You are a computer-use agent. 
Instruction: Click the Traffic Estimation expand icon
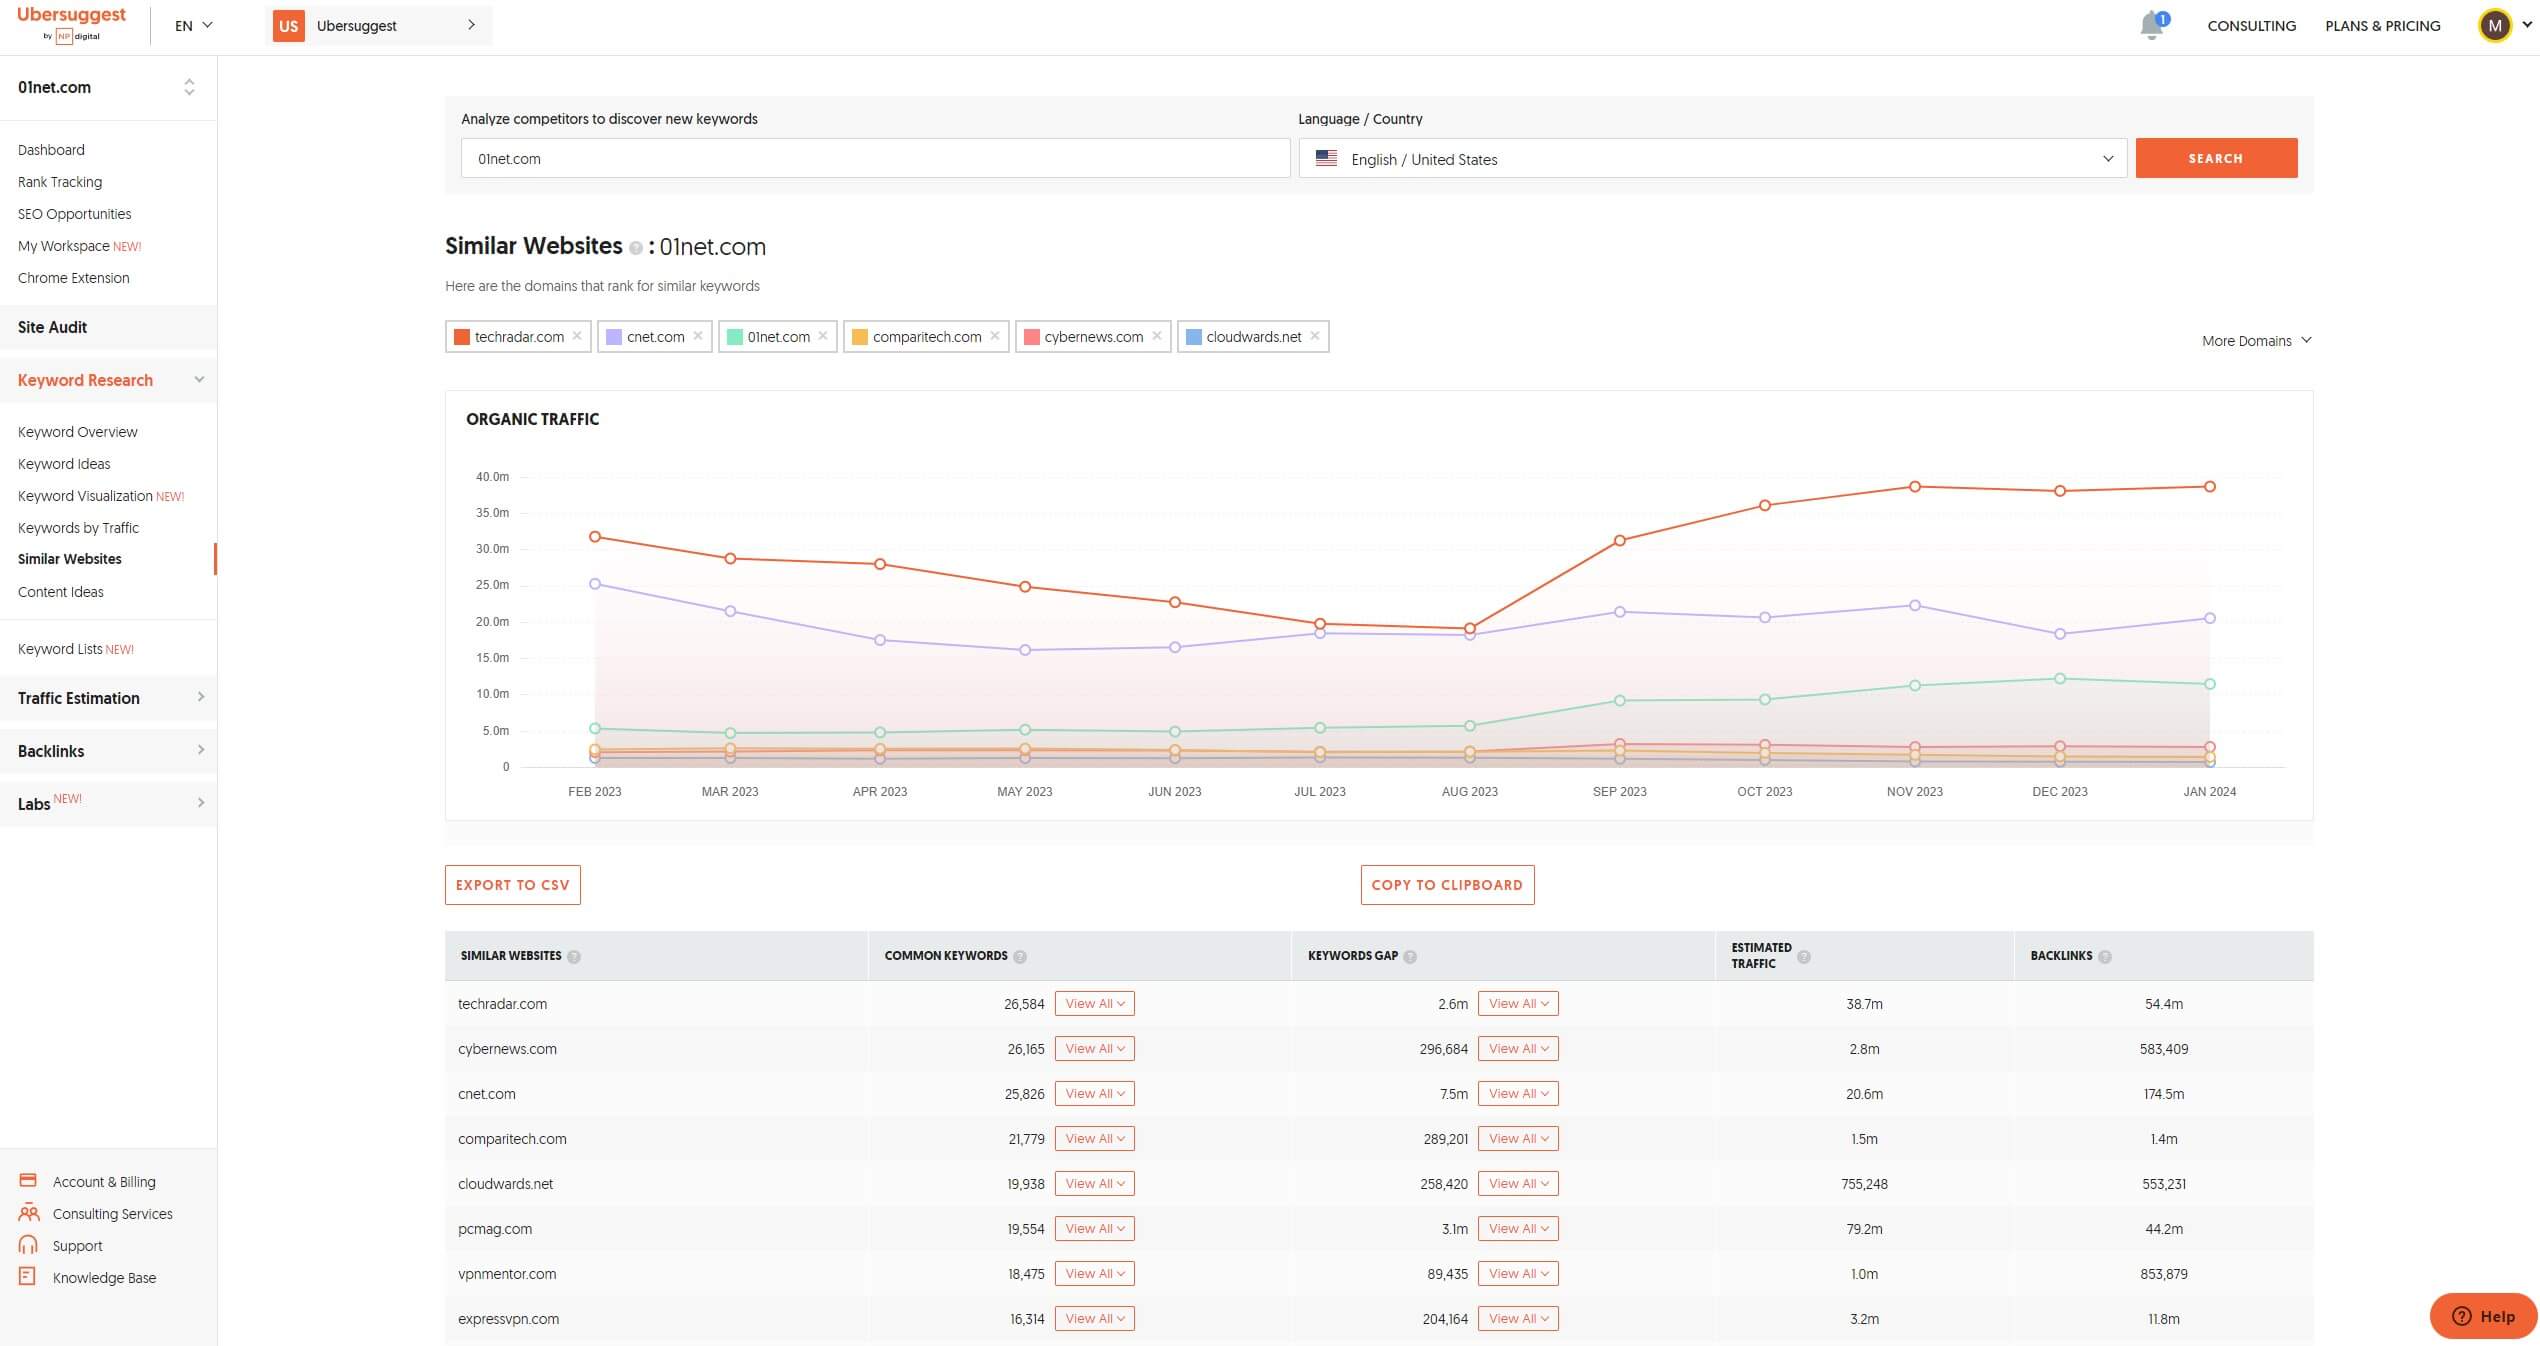pos(200,697)
